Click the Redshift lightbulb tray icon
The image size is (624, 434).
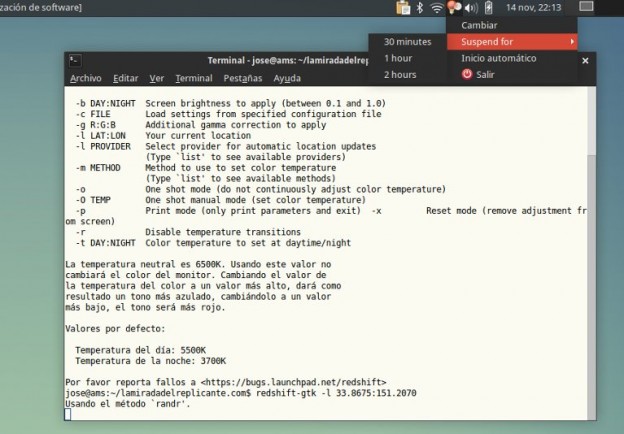point(454,8)
